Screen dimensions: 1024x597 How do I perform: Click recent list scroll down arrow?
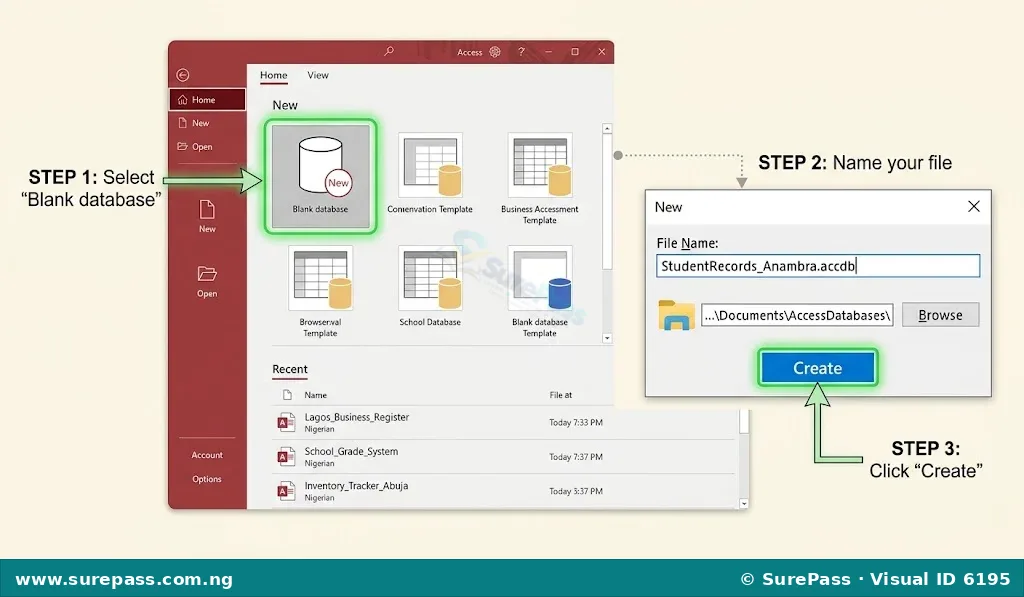click(x=744, y=504)
